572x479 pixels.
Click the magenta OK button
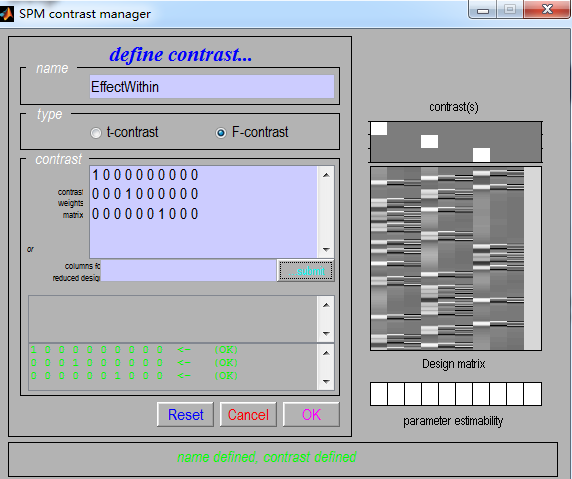click(311, 414)
